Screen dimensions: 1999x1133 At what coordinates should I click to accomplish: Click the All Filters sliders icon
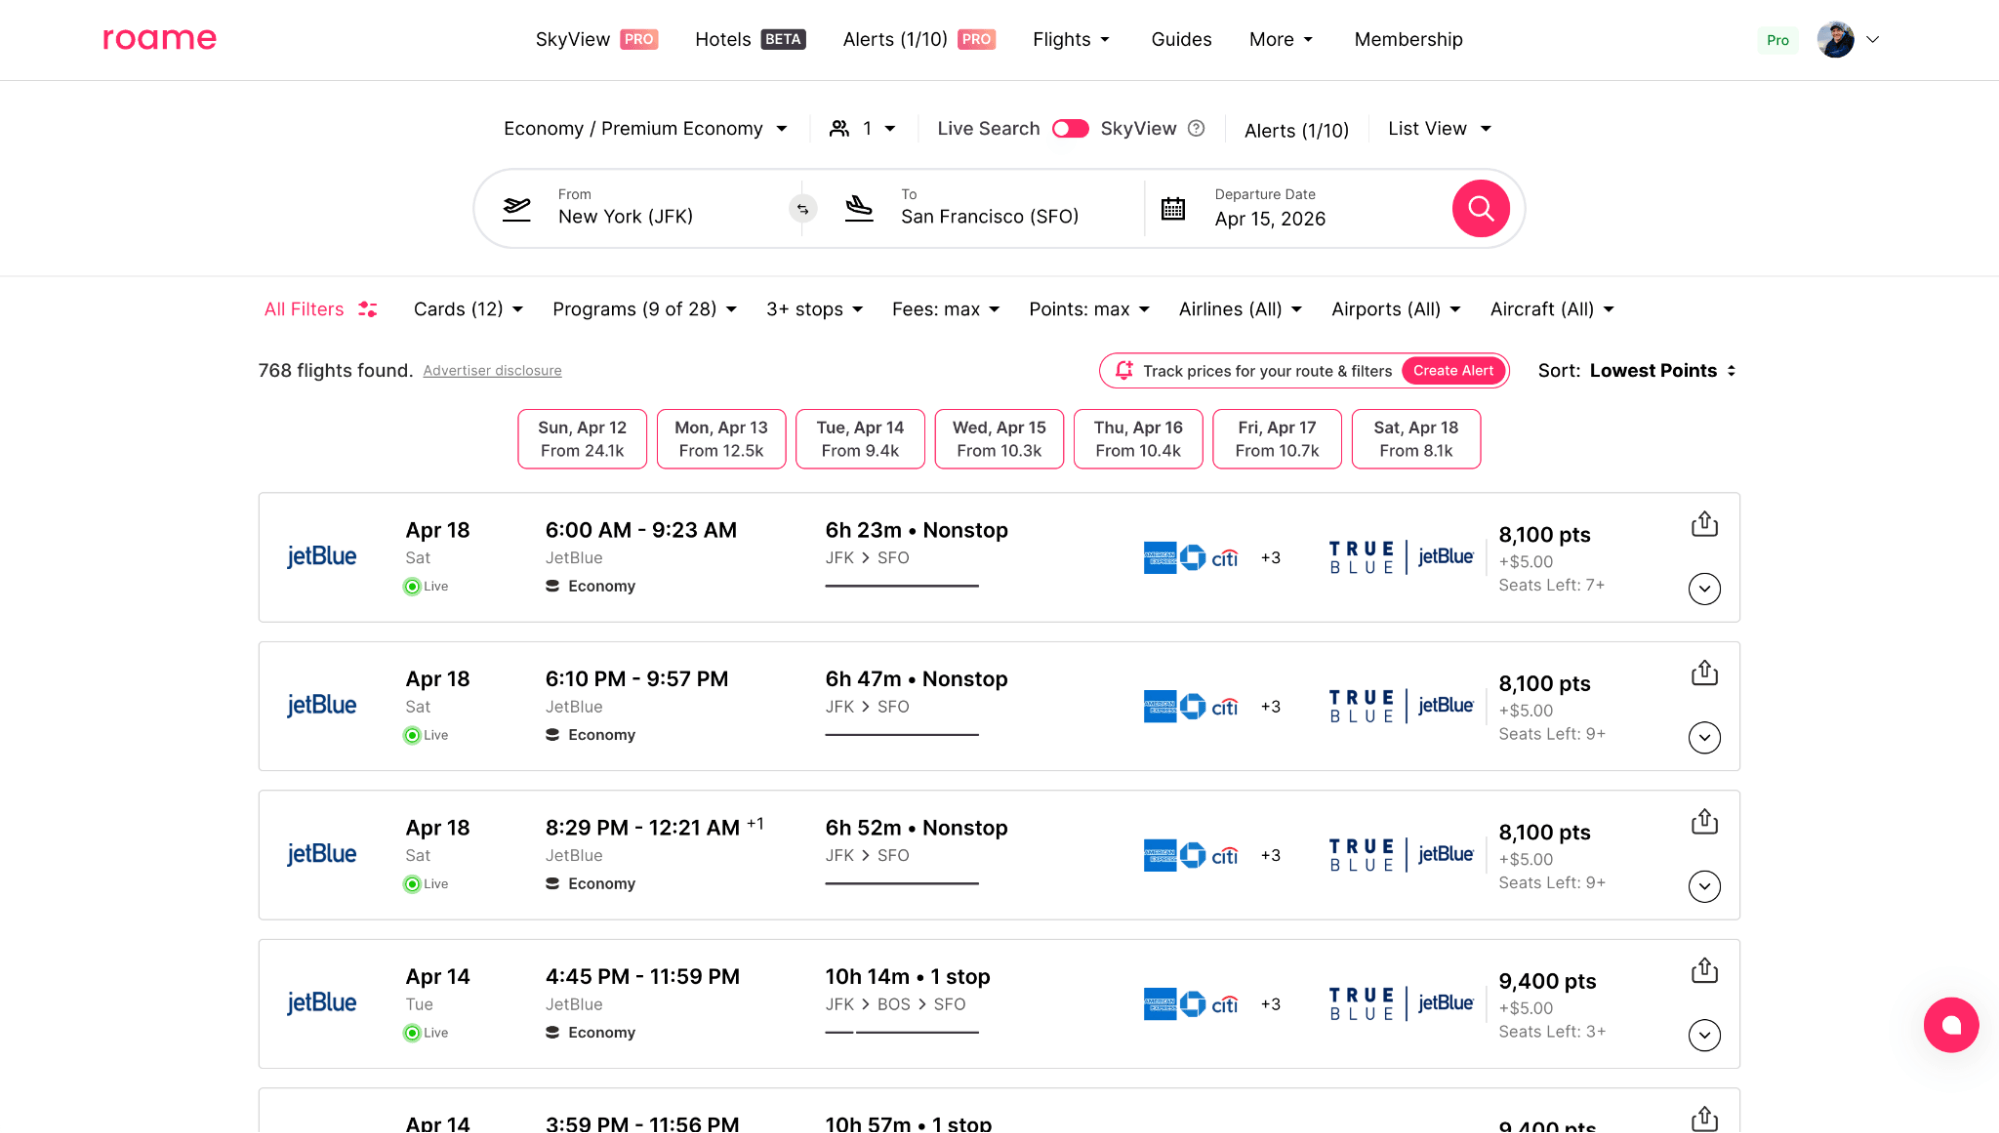[368, 309]
